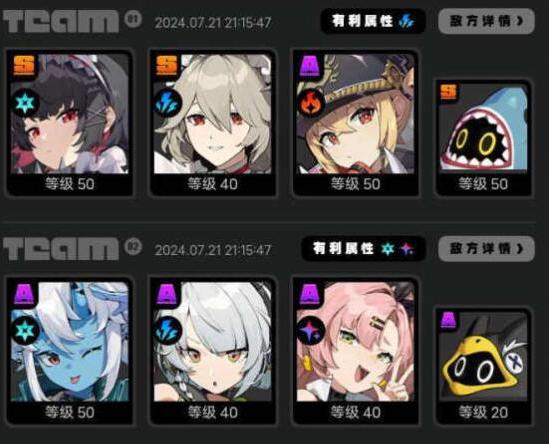Click ice attribute icon on blue-skinned character
Viewport: 549px width, 444px height.
click(25, 331)
